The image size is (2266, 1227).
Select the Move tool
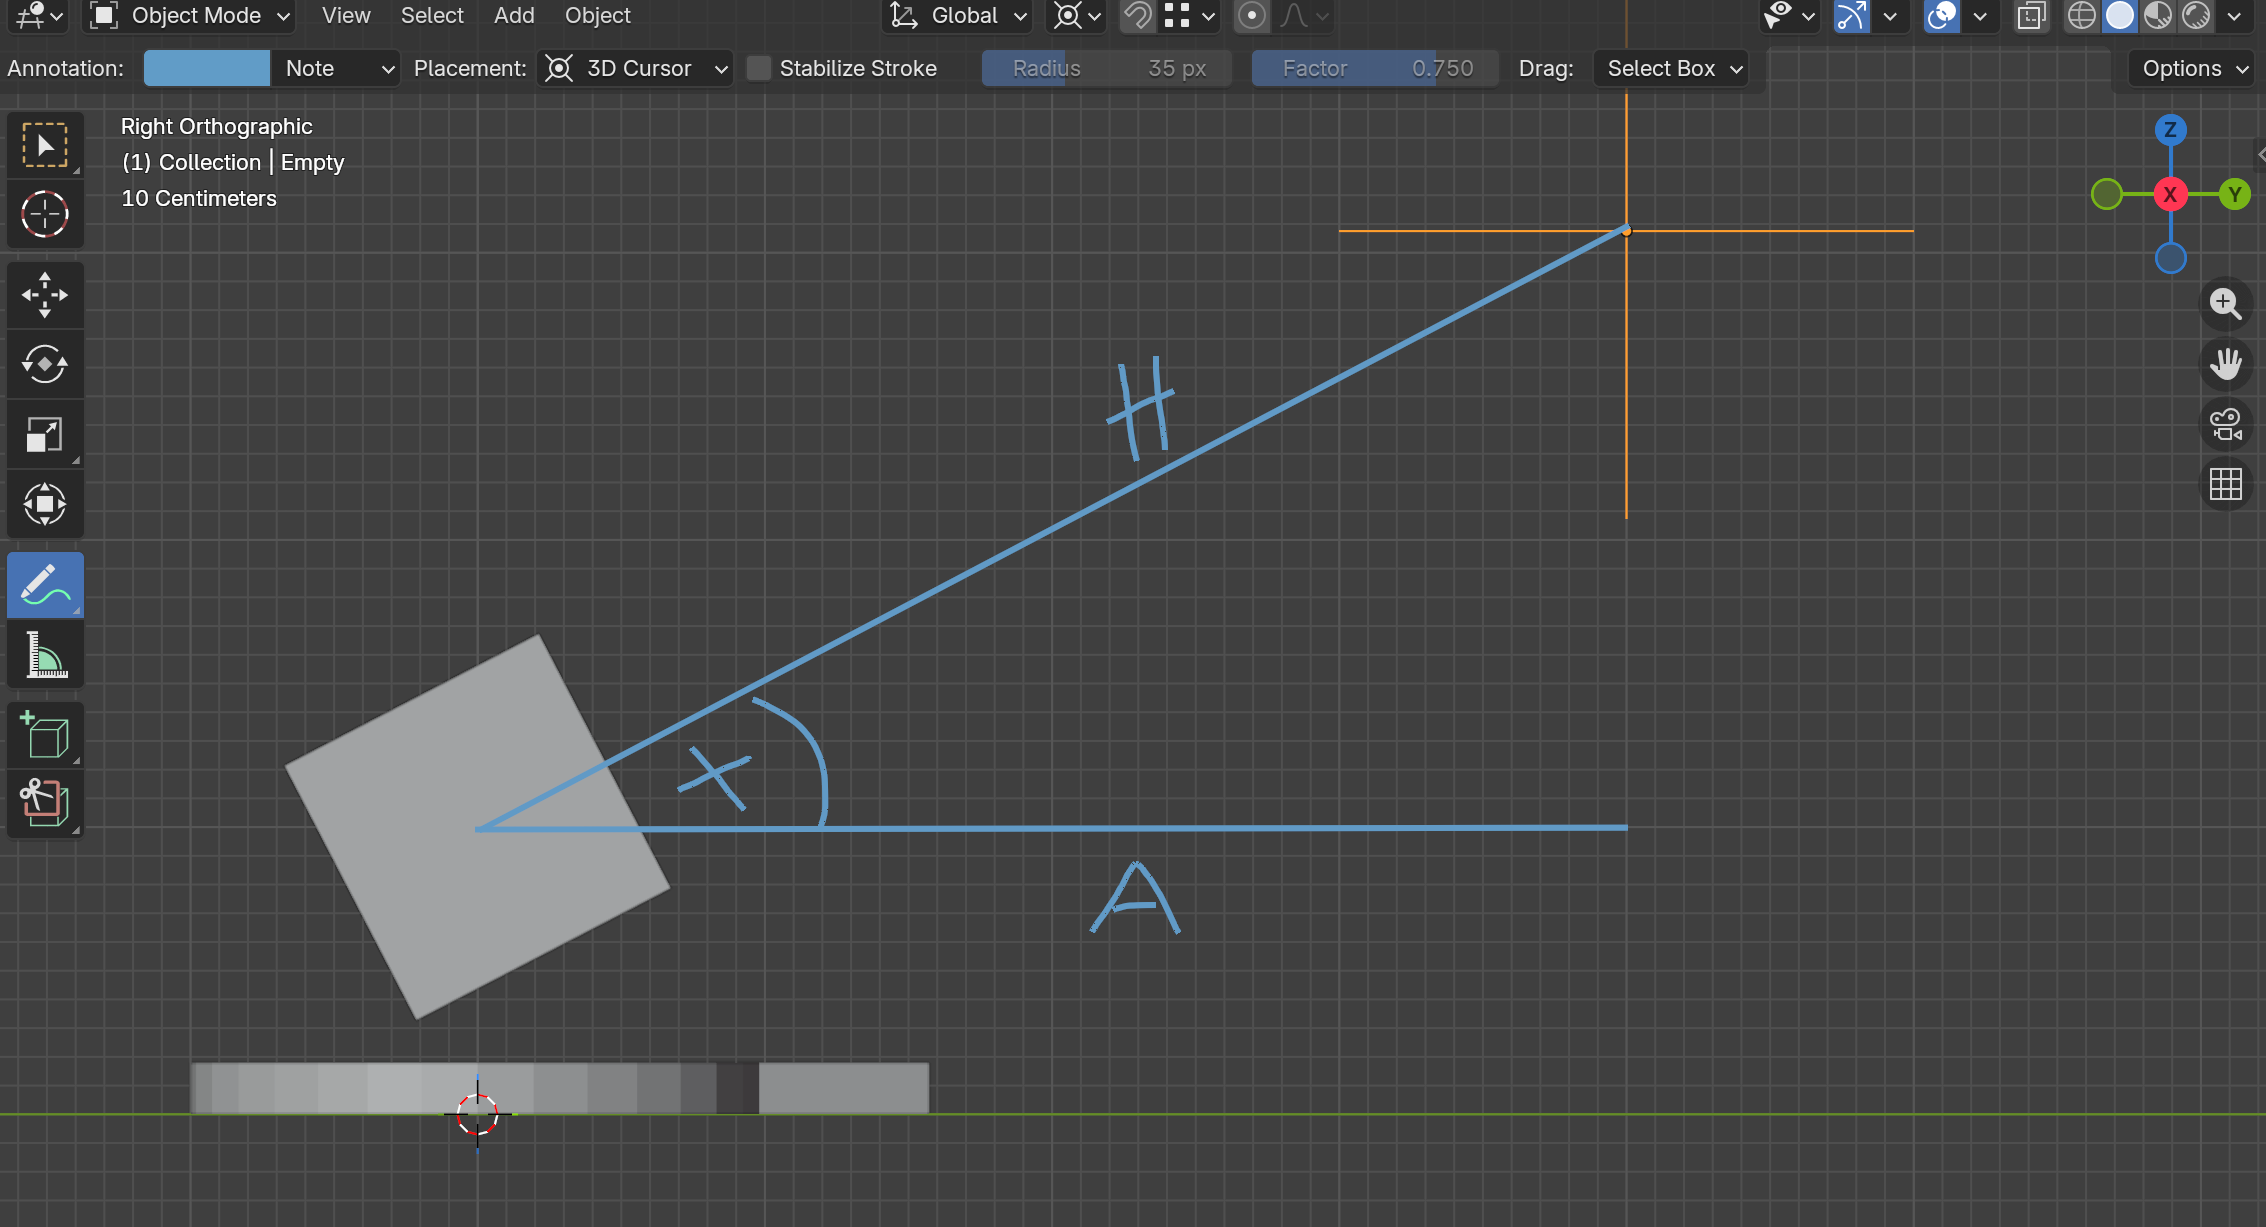45,295
